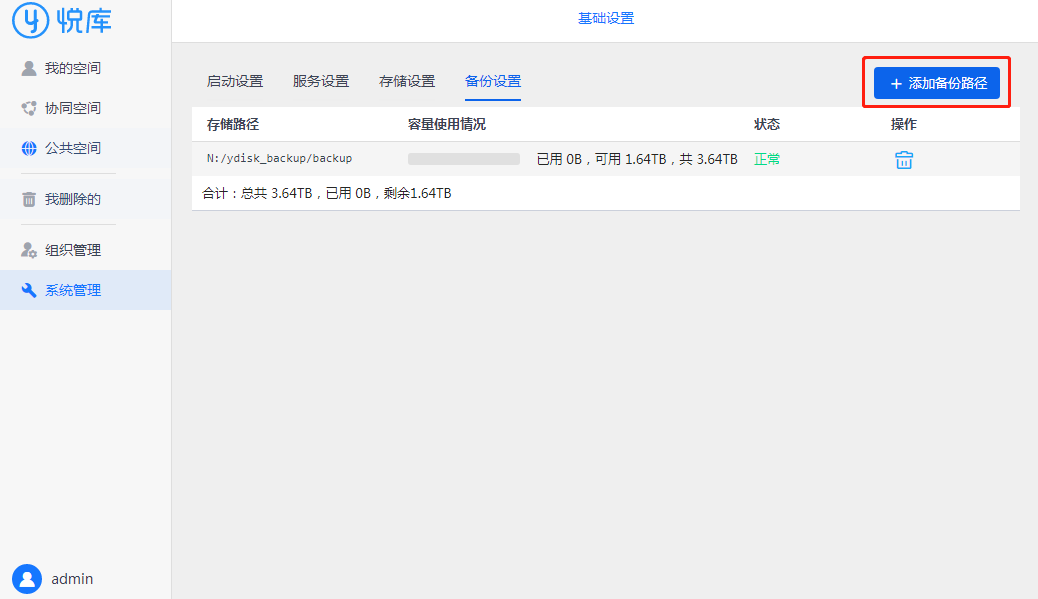Click the 容量使用情况 column header

447,124
